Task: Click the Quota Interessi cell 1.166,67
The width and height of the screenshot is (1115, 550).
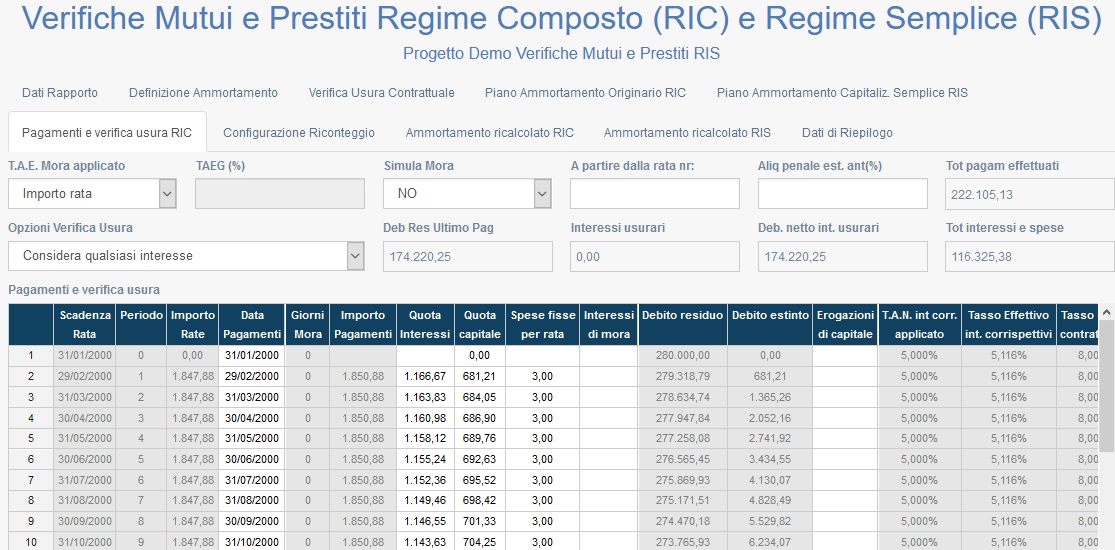Action: tap(425, 376)
